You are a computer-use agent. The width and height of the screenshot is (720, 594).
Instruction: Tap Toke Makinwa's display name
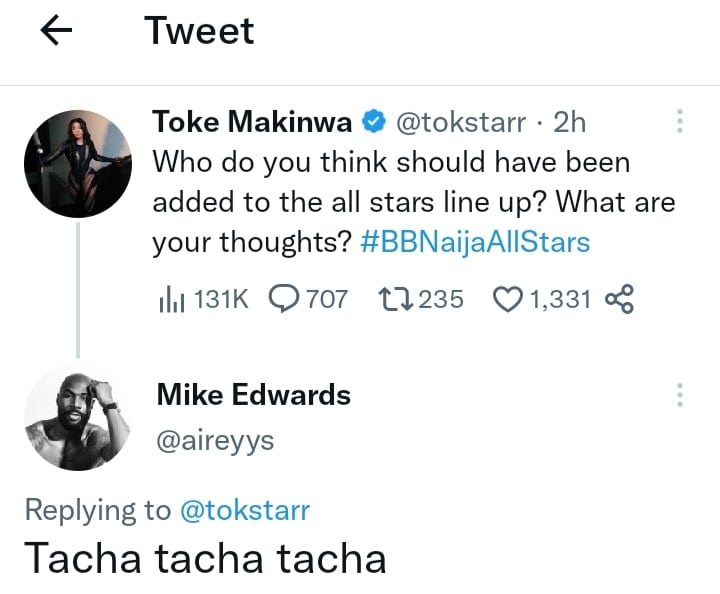(251, 122)
